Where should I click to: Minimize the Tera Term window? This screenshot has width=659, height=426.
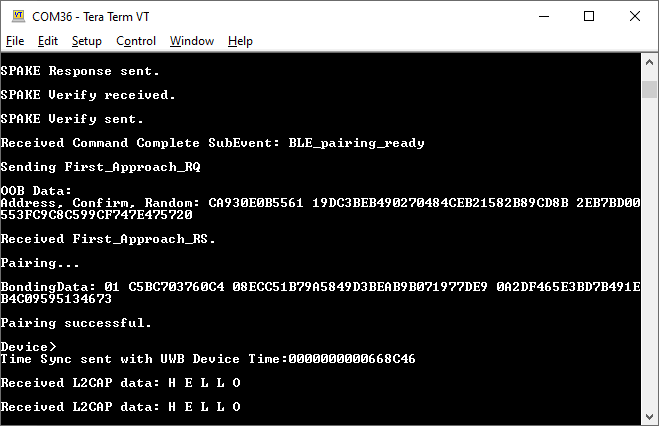[544, 15]
